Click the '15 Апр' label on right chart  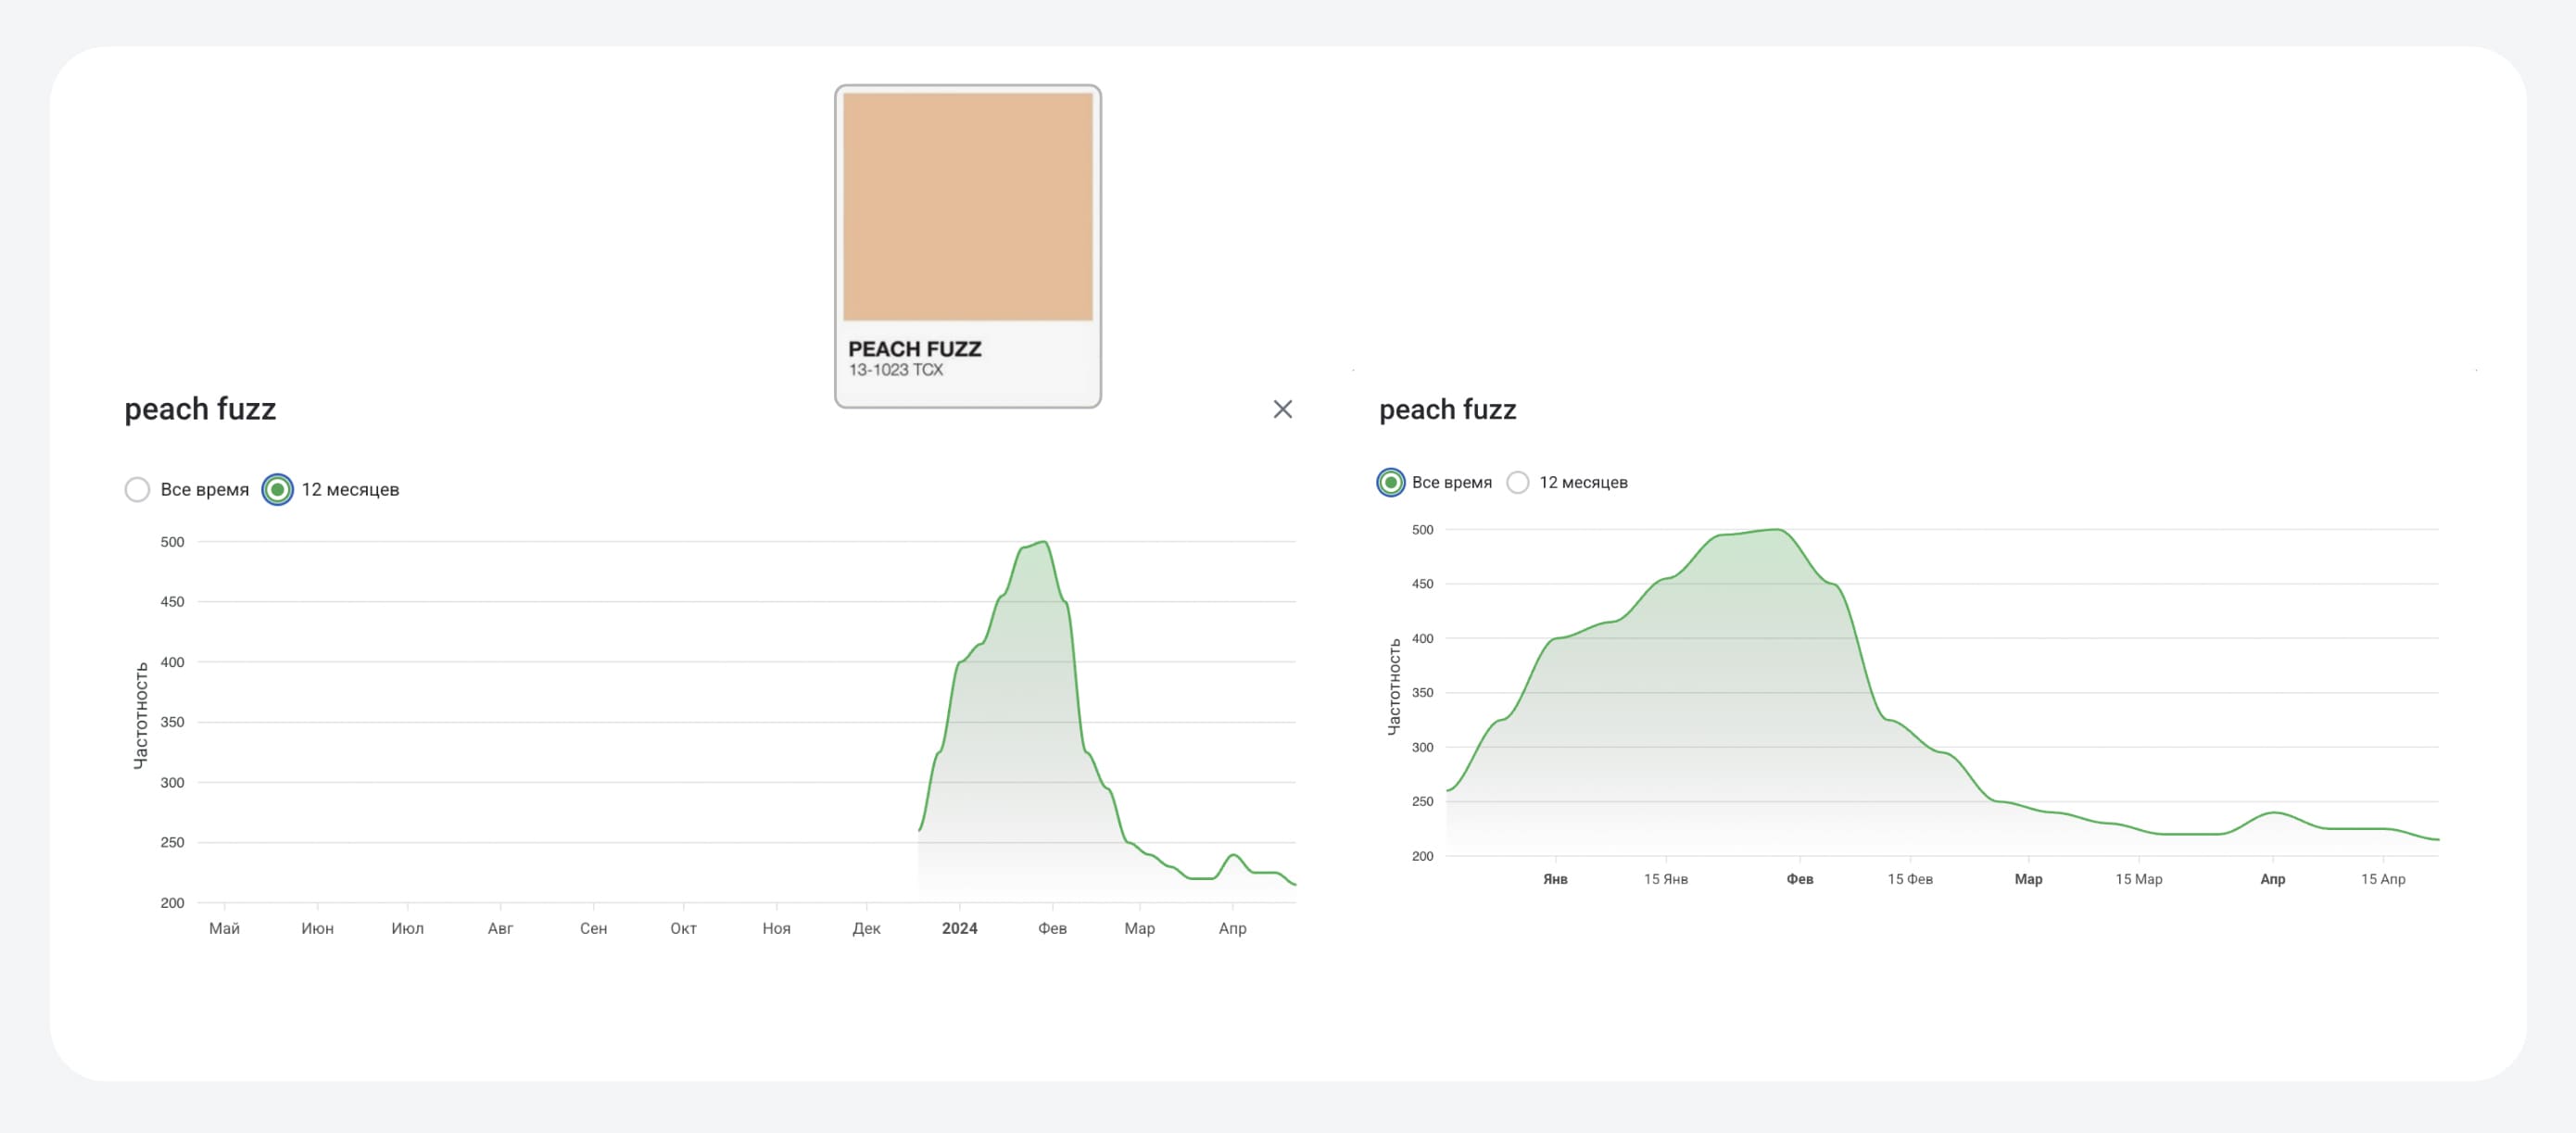(x=2382, y=879)
